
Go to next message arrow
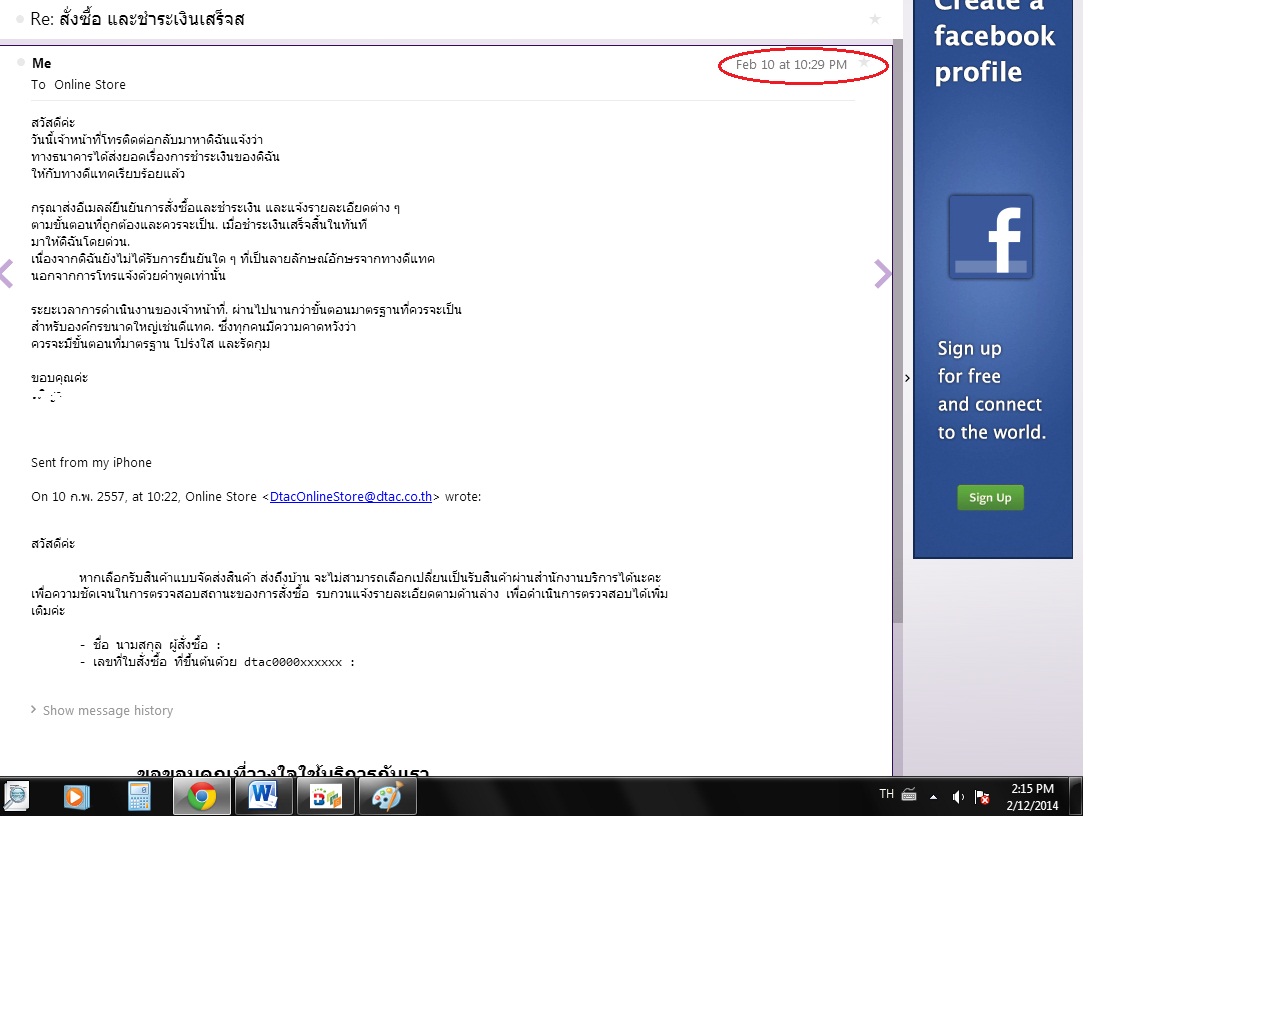pos(882,273)
